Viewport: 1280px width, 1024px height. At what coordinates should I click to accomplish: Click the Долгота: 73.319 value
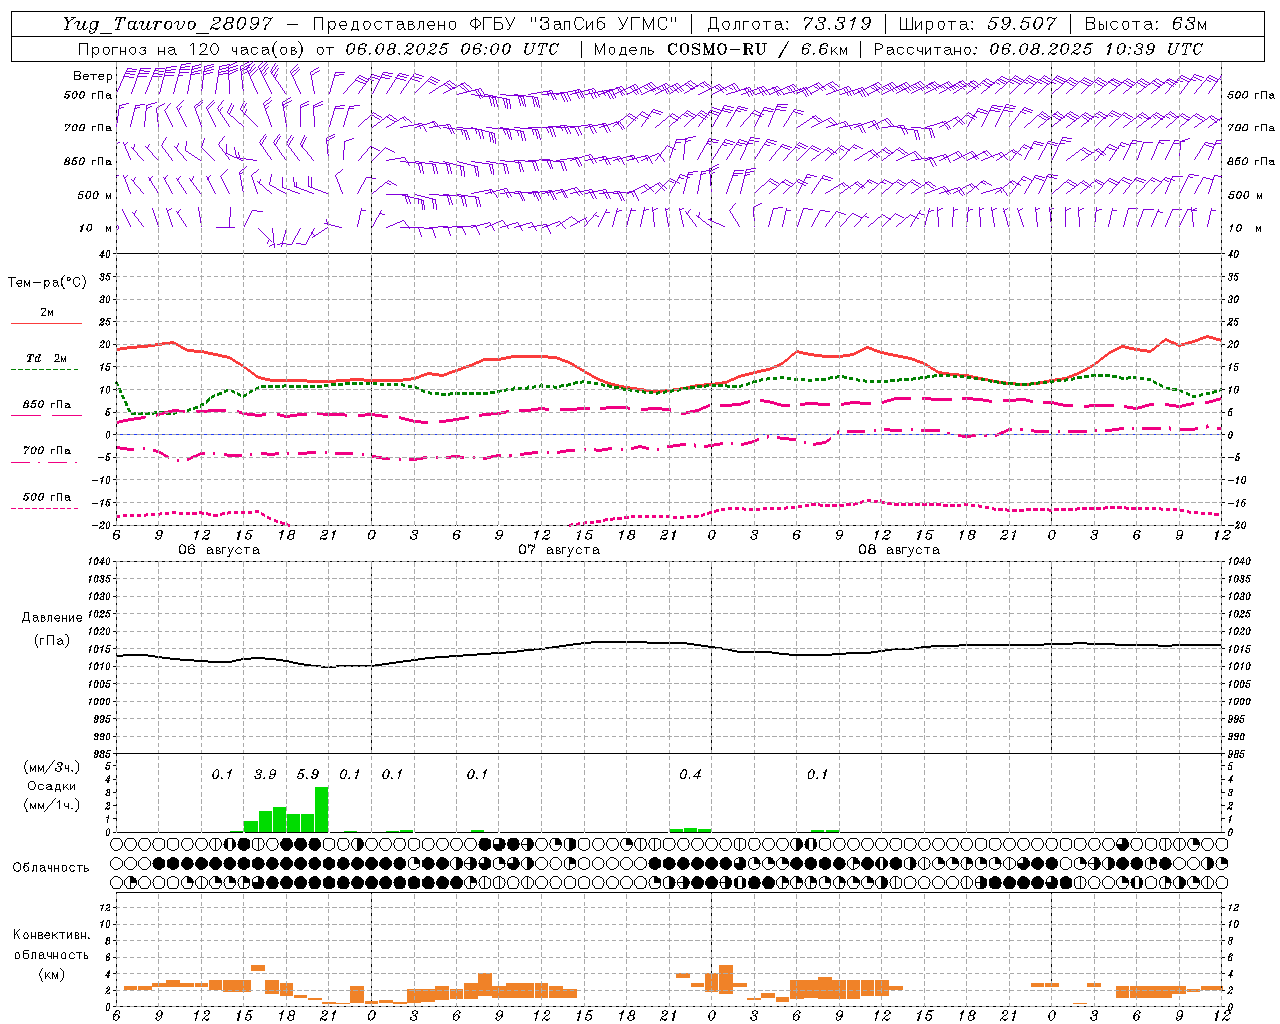click(789, 24)
